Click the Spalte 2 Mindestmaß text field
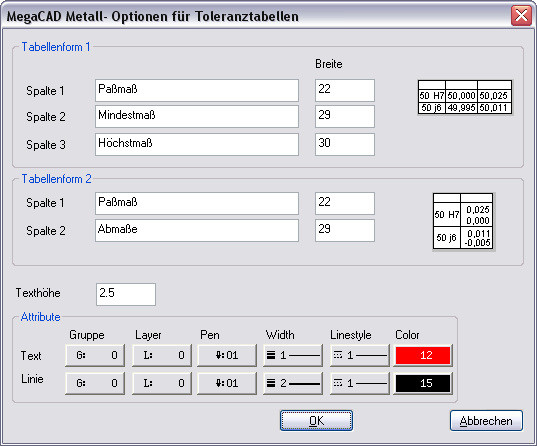The height and width of the screenshot is (446, 537). coord(197,116)
